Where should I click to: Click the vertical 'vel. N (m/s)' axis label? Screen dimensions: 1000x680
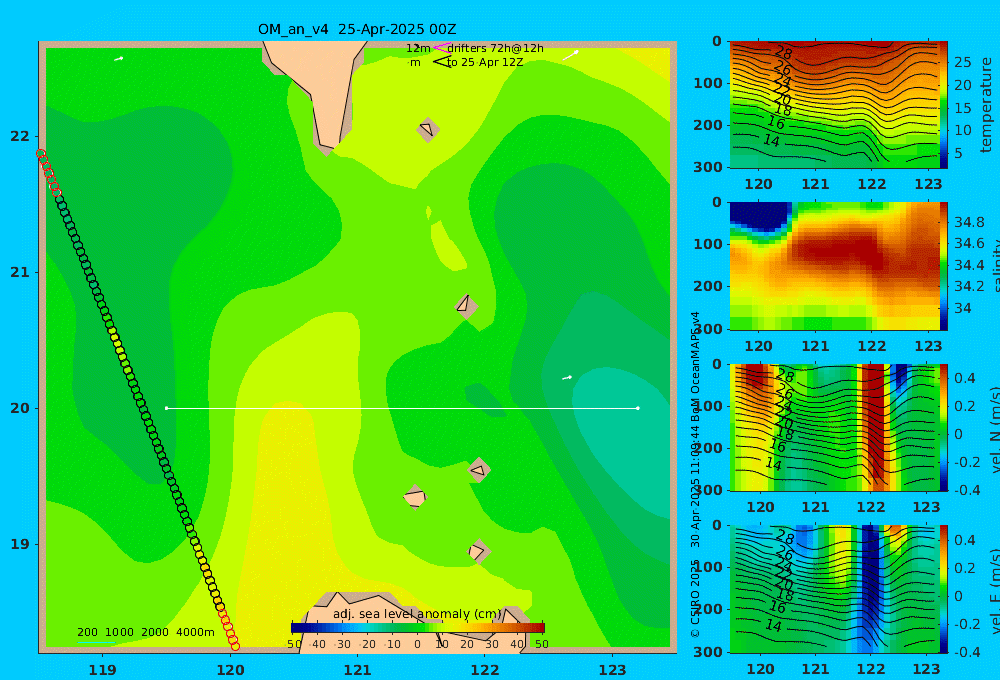pos(996,430)
